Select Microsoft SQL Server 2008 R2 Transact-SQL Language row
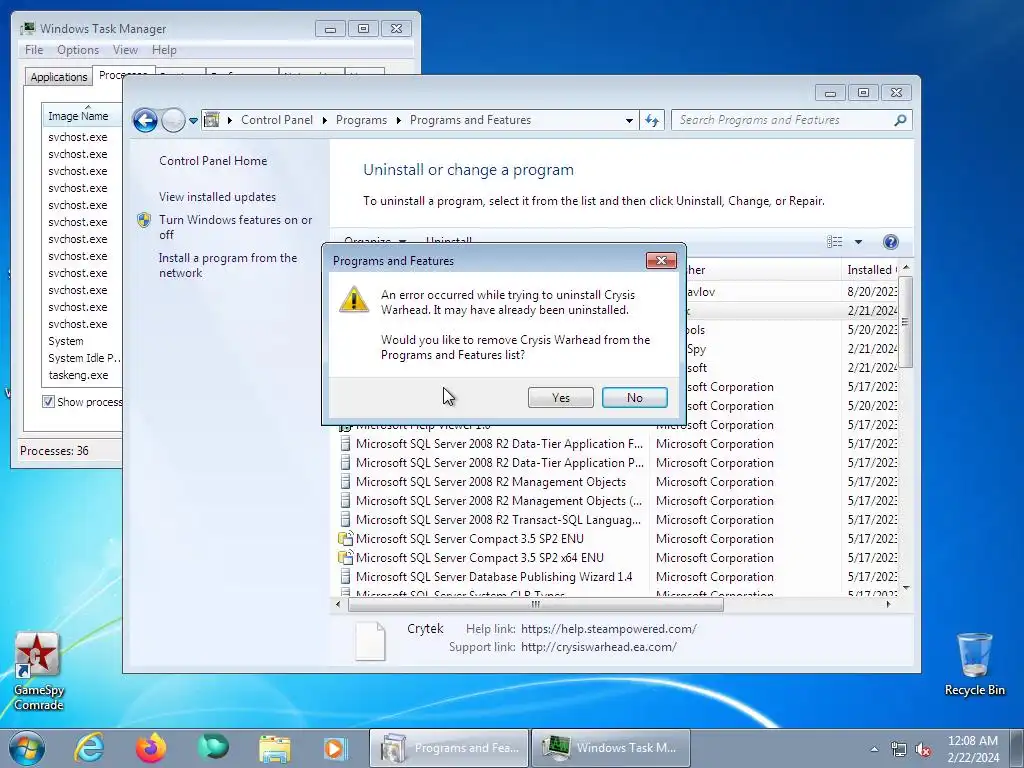 tap(498, 520)
